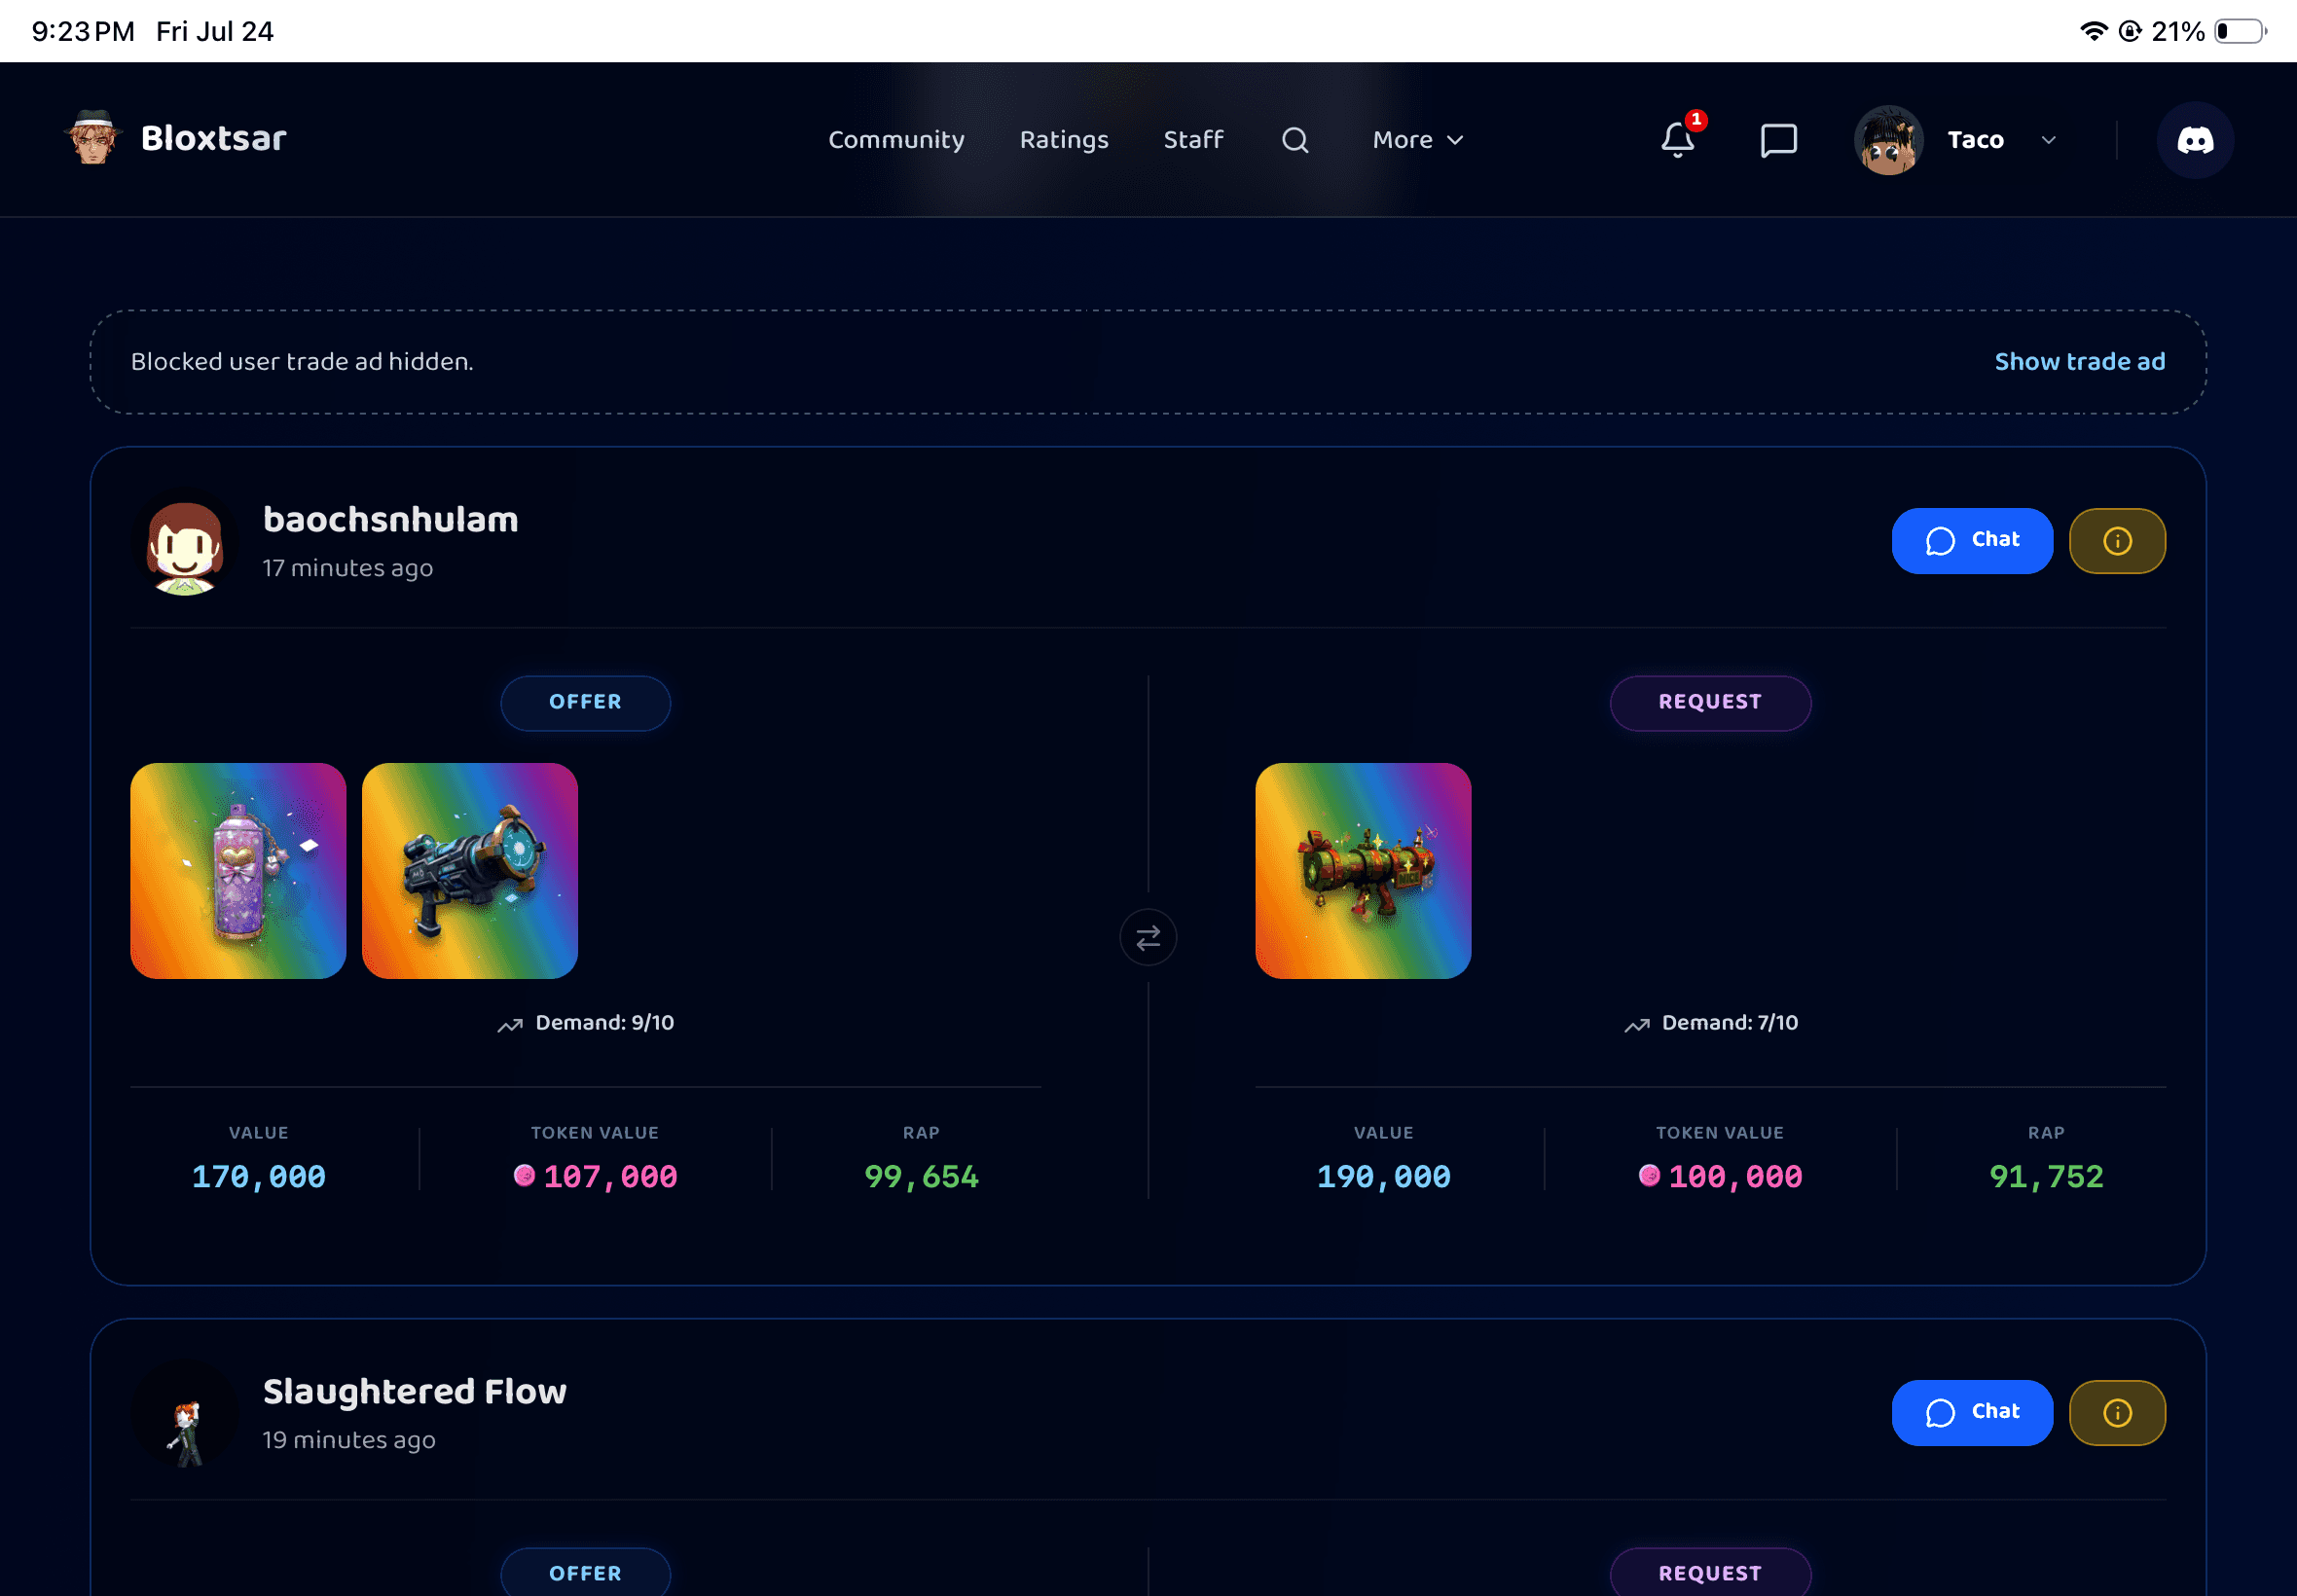Viewport: 2297px width, 1596px height.
Task: Go to the Community page
Action: pos(896,140)
